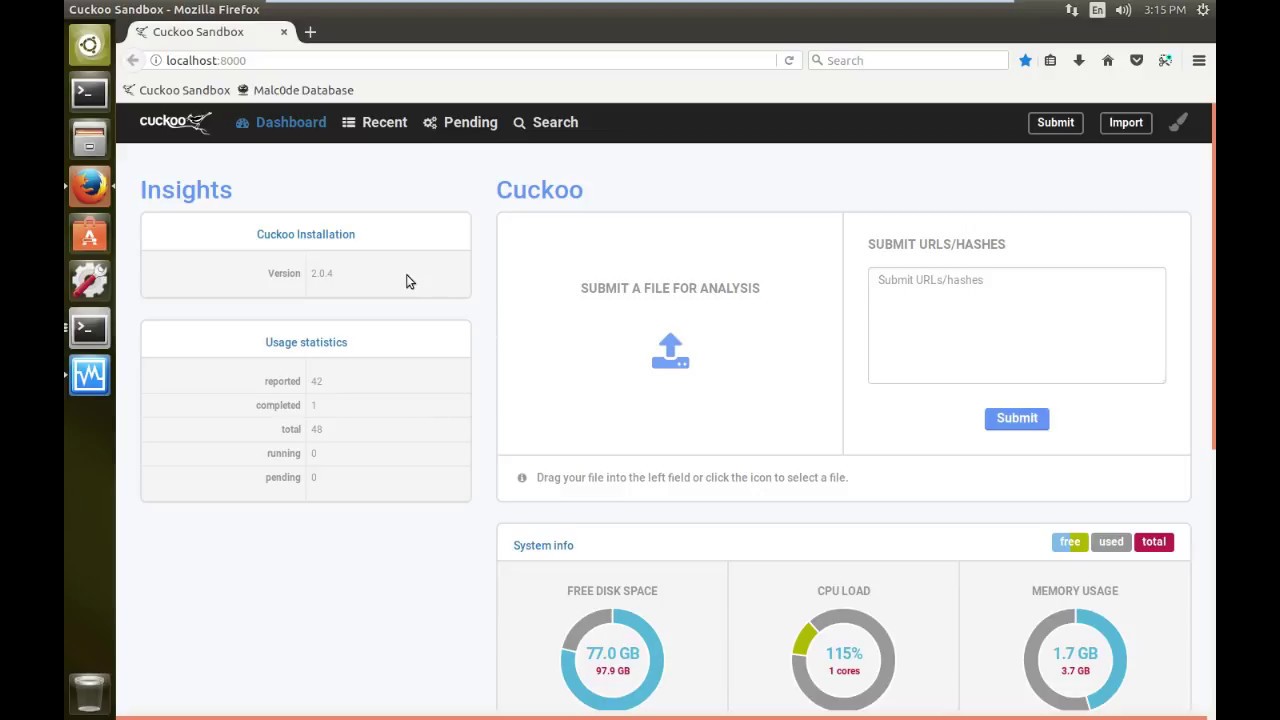Toggle the total legend label
The width and height of the screenshot is (1280, 720).
[1154, 542]
